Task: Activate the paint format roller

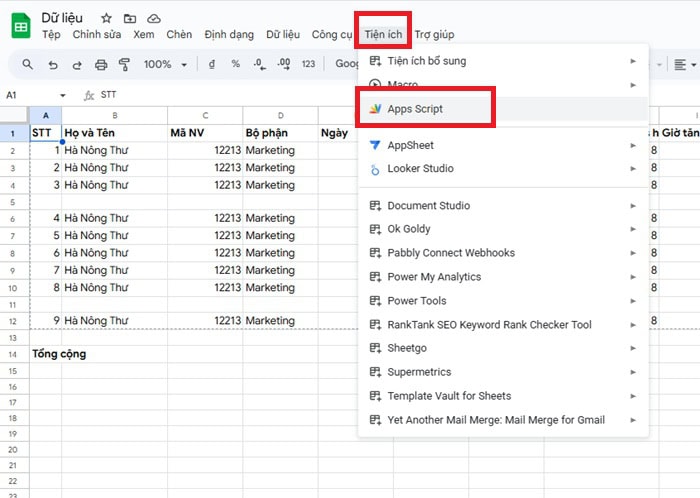Action: click(x=125, y=64)
